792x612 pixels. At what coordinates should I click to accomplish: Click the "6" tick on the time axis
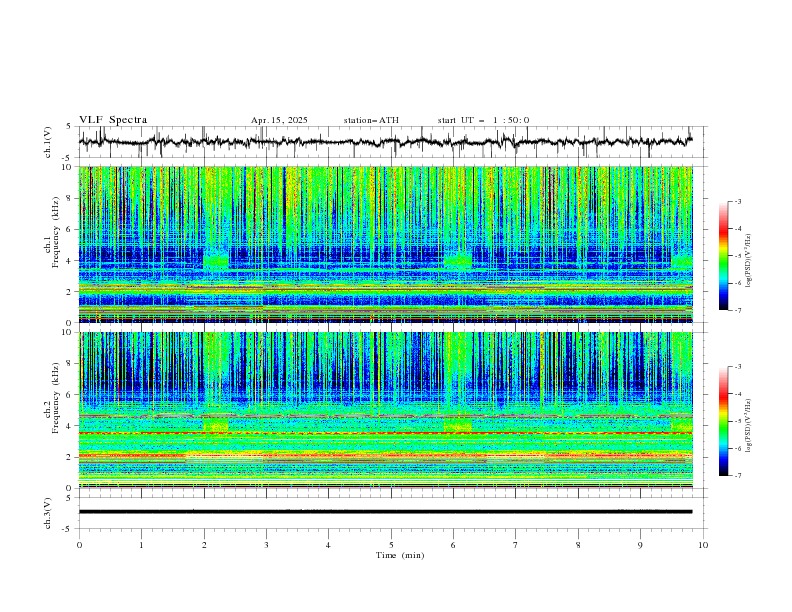(x=453, y=545)
